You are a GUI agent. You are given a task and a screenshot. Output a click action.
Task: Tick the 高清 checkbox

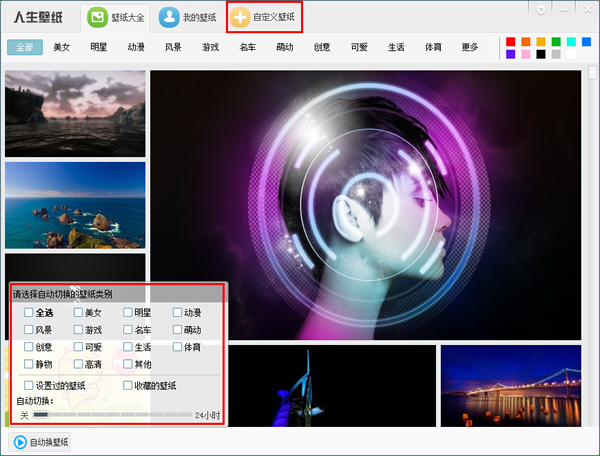(x=78, y=364)
